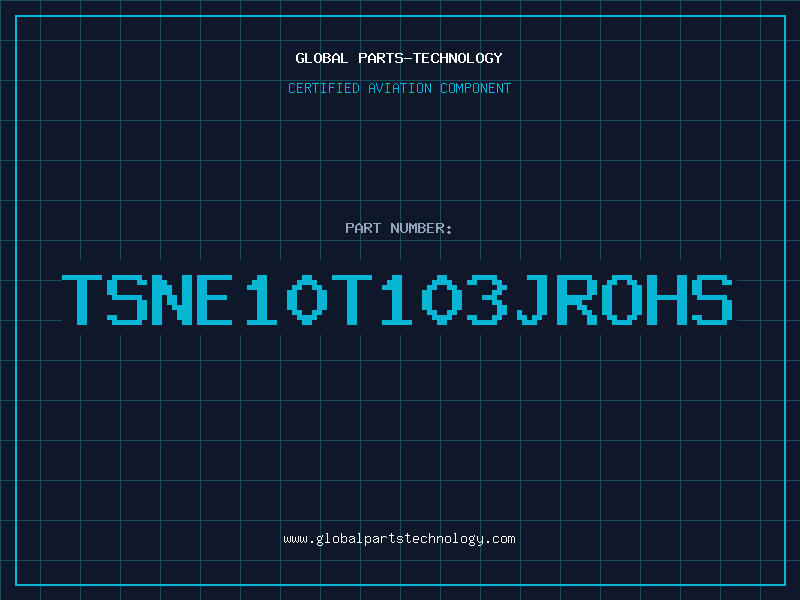Click the CERTIFIED AVIATION COMPONENT subtitle
Screen dimensions: 800x600
pyautogui.click(x=399, y=88)
